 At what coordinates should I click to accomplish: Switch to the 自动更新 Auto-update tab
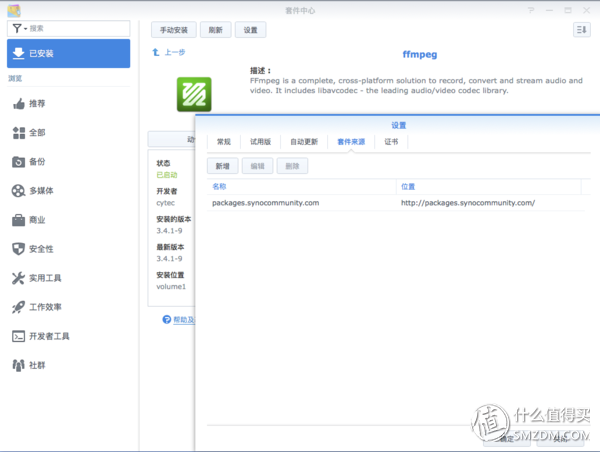[x=304, y=142]
